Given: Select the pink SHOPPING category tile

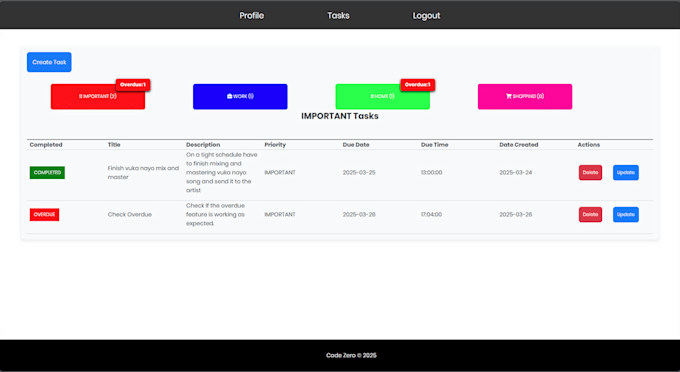Looking at the screenshot, I should click(x=525, y=97).
